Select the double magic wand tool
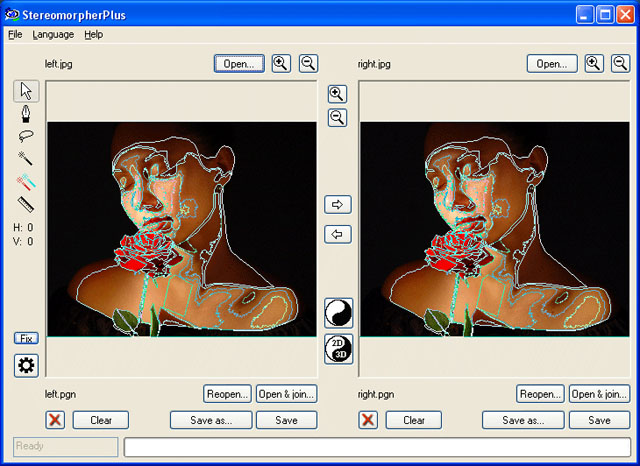 26,183
